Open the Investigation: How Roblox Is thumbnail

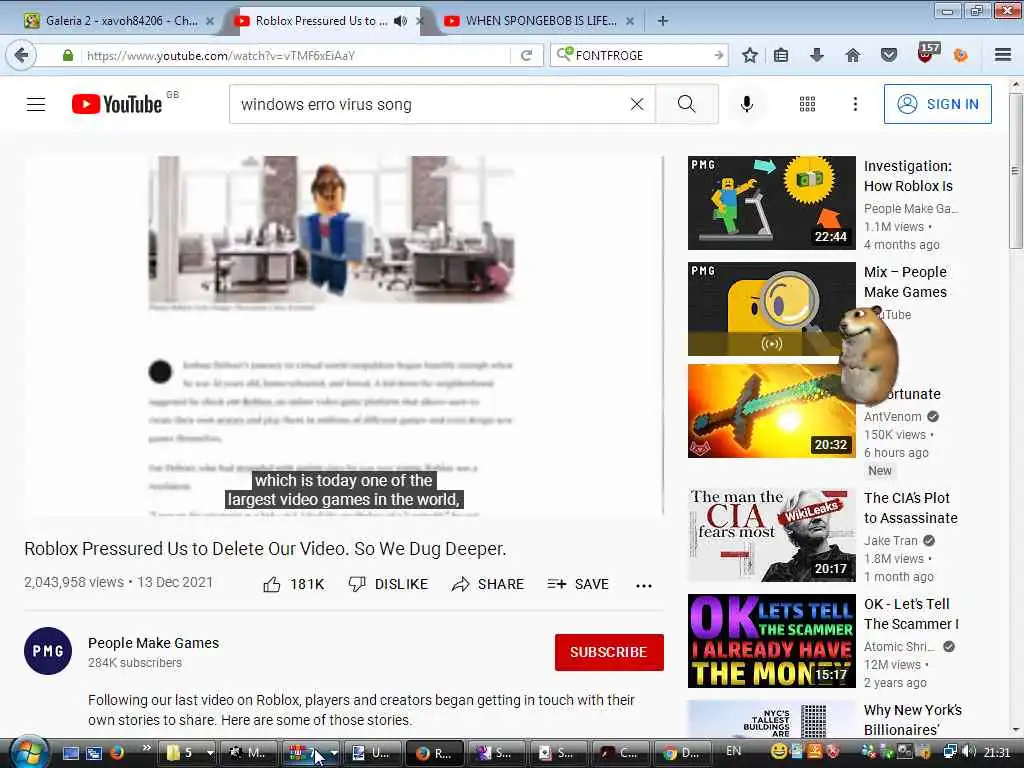click(771, 202)
